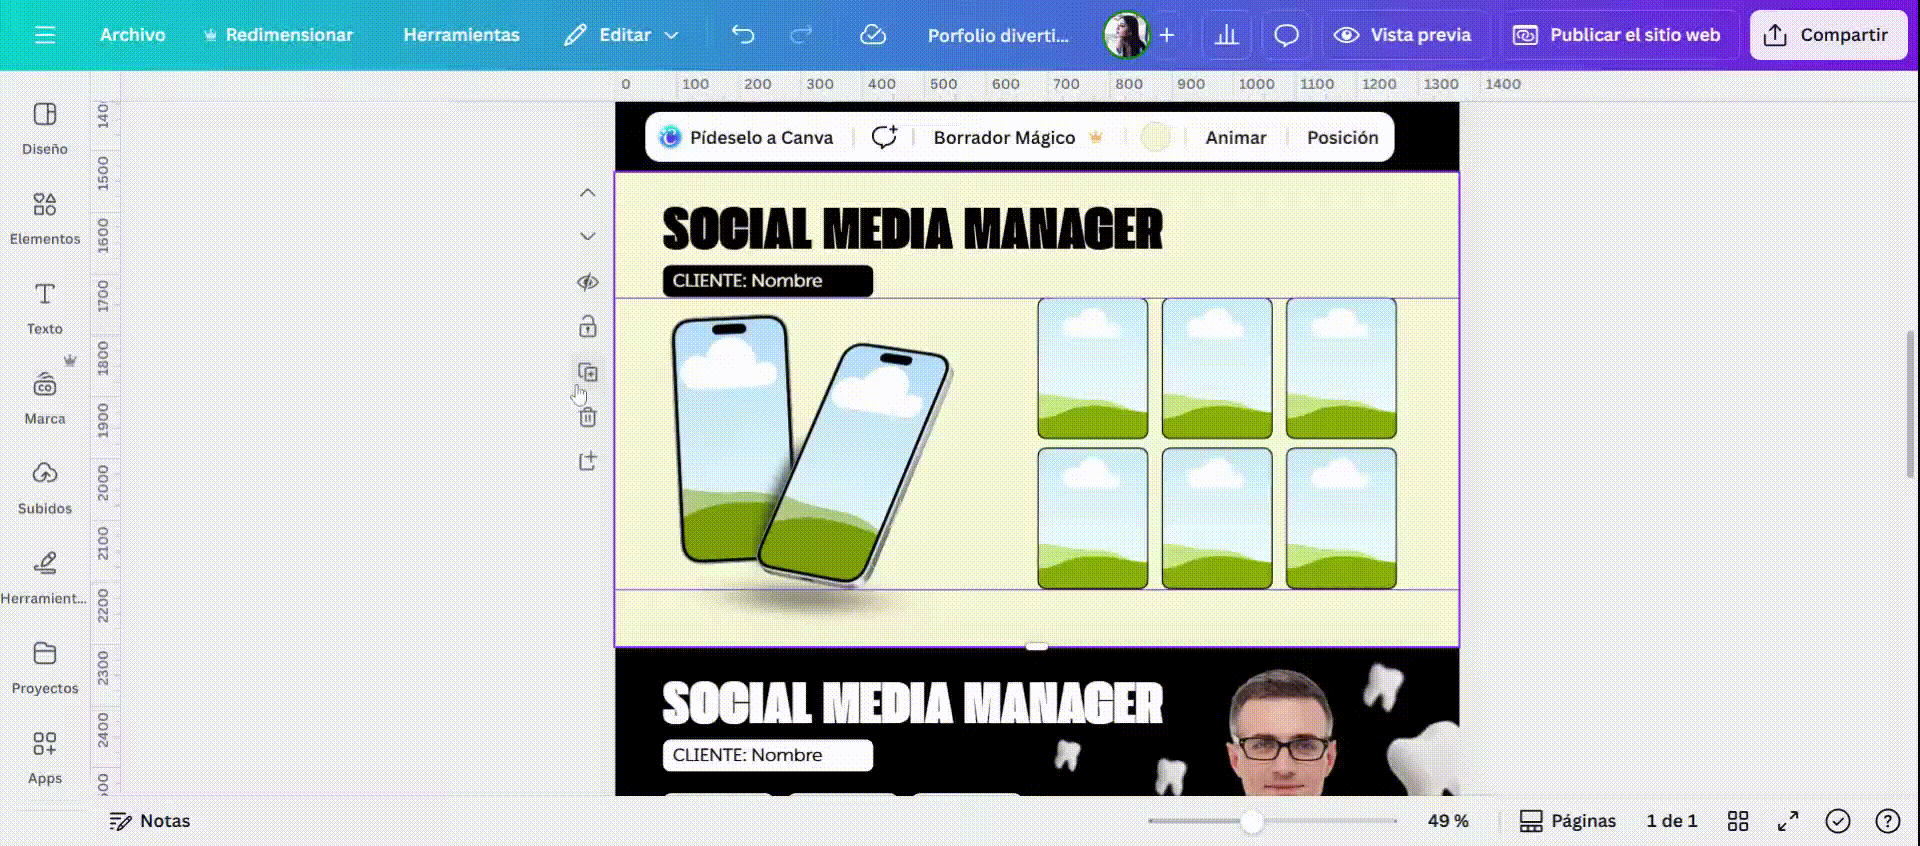Viewport: 1920px width, 846px height.
Task: Select Borrador Mágico tool
Action: [x=1018, y=137]
